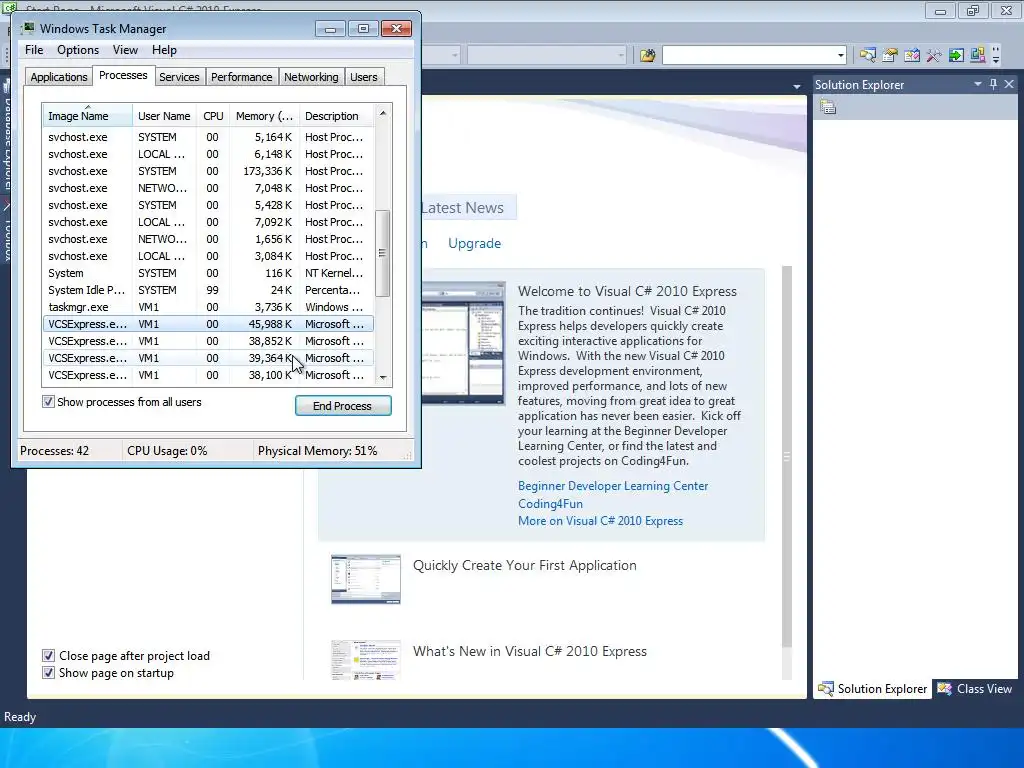Image resolution: width=1024 pixels, height=768 pixels.
Task: Open the Find combo box dropdown arrow
Action: coord(841,56)
